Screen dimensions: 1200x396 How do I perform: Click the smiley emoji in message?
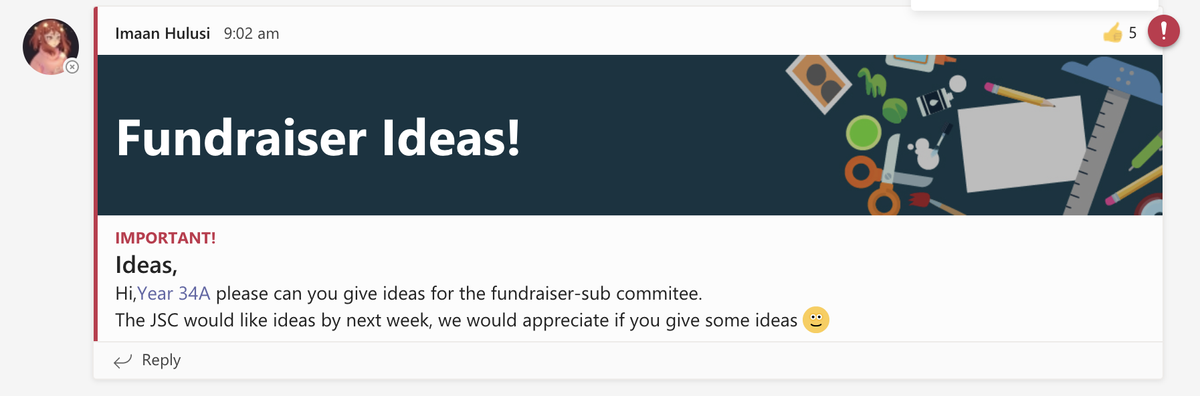[817, 320]
